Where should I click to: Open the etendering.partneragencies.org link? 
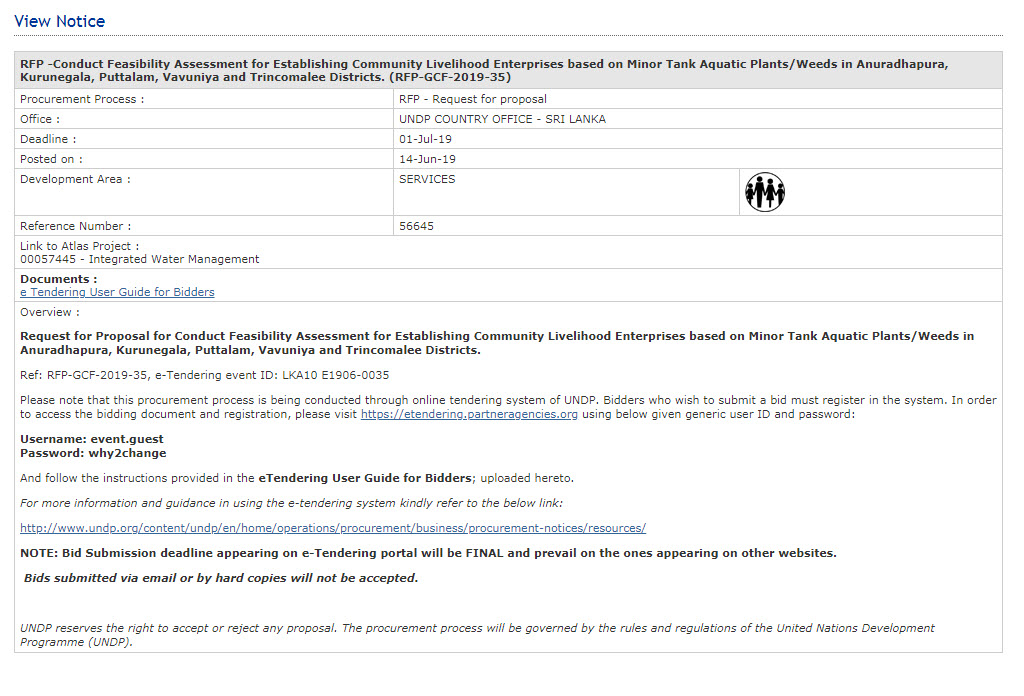(469, 414)
